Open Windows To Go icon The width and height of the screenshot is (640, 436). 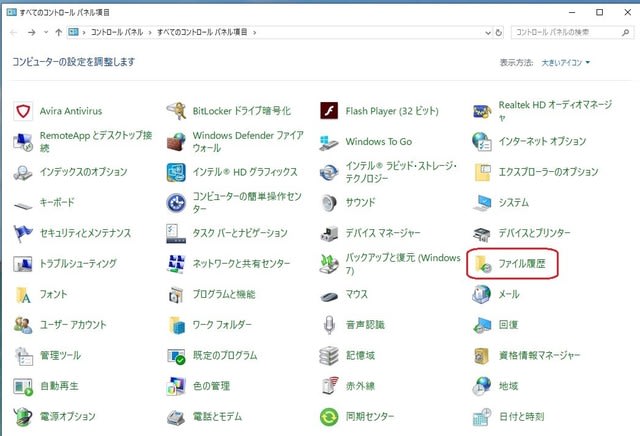coord(329,142)
